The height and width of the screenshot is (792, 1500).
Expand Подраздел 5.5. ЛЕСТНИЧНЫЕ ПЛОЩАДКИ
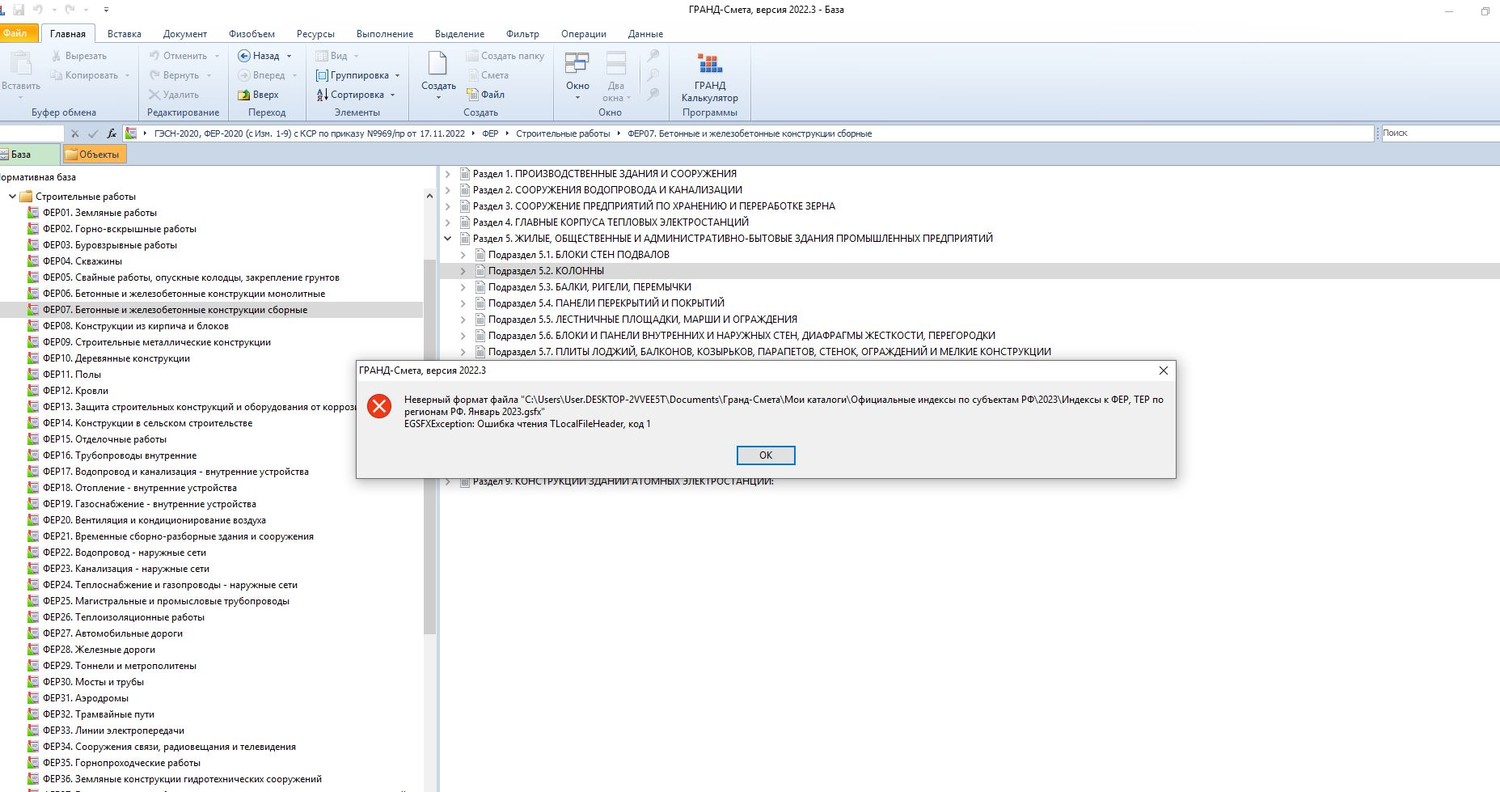463,320
